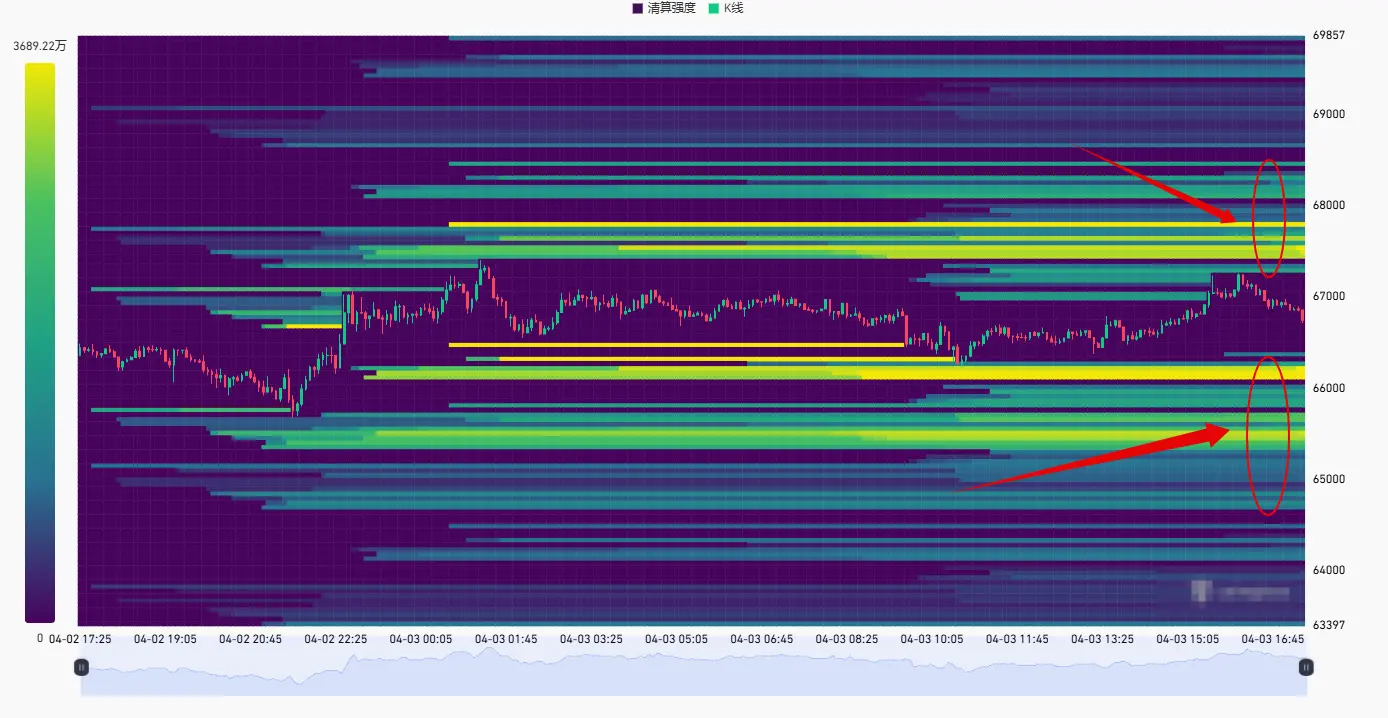The image size is (1388, 718).
Task: Click the 0 minimum scale value
Action: pos(40,637)
